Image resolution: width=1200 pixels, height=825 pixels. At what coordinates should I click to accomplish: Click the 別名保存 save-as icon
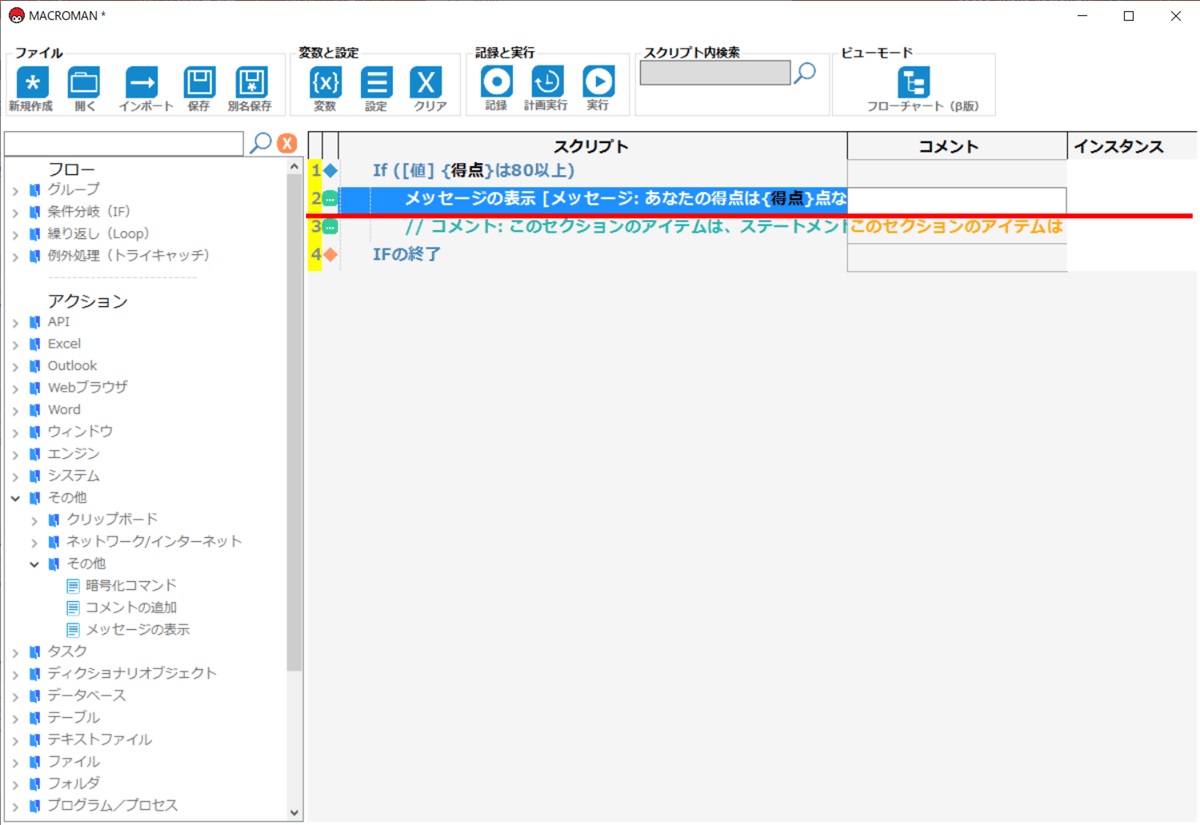click(x=251, y=82)
